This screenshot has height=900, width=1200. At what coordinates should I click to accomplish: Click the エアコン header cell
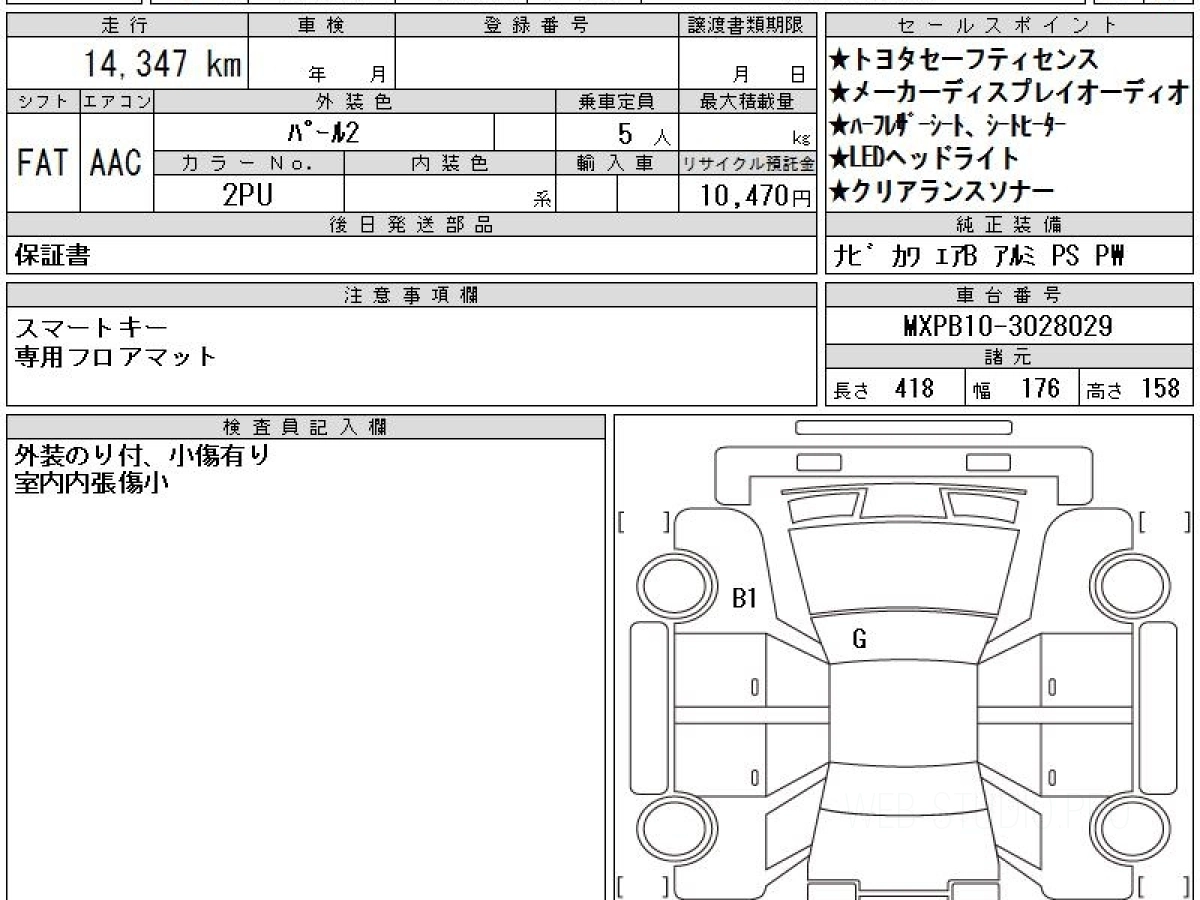[x=117, y=102]
